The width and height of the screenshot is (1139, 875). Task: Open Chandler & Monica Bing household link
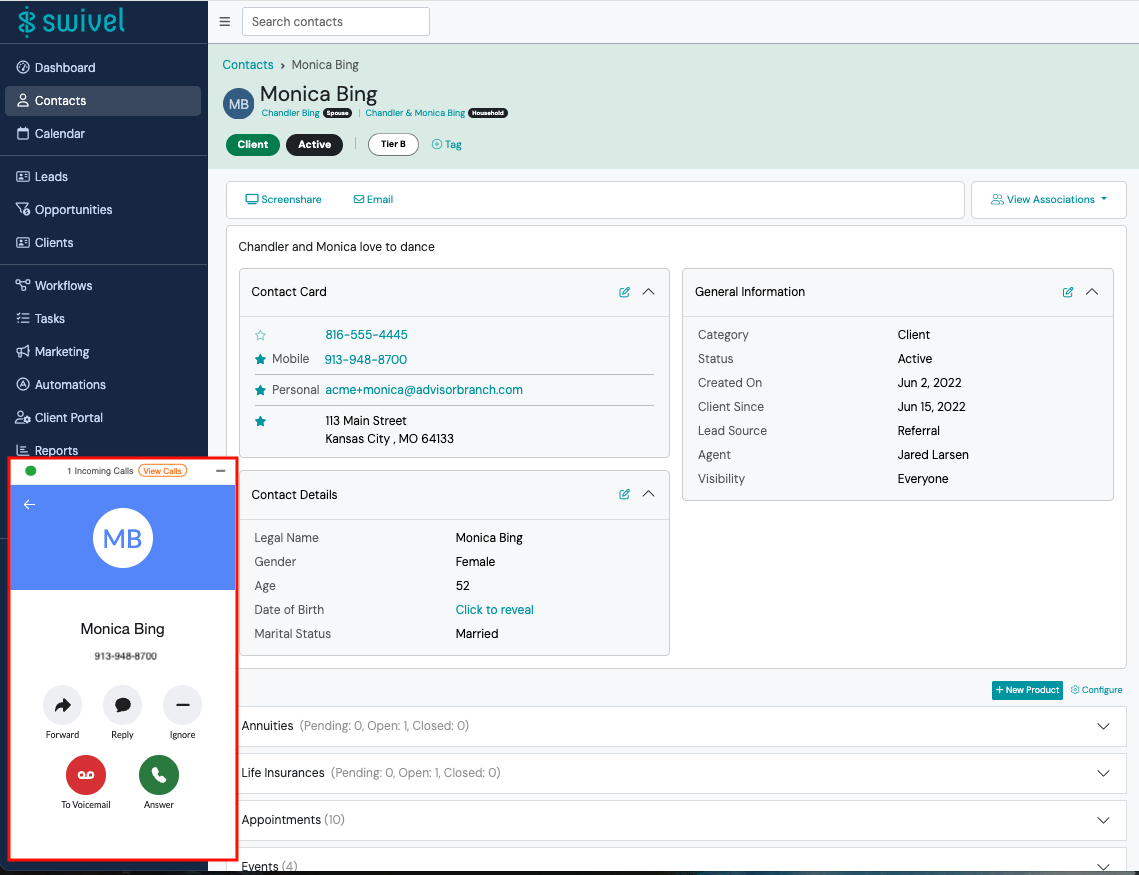point(415,113)
